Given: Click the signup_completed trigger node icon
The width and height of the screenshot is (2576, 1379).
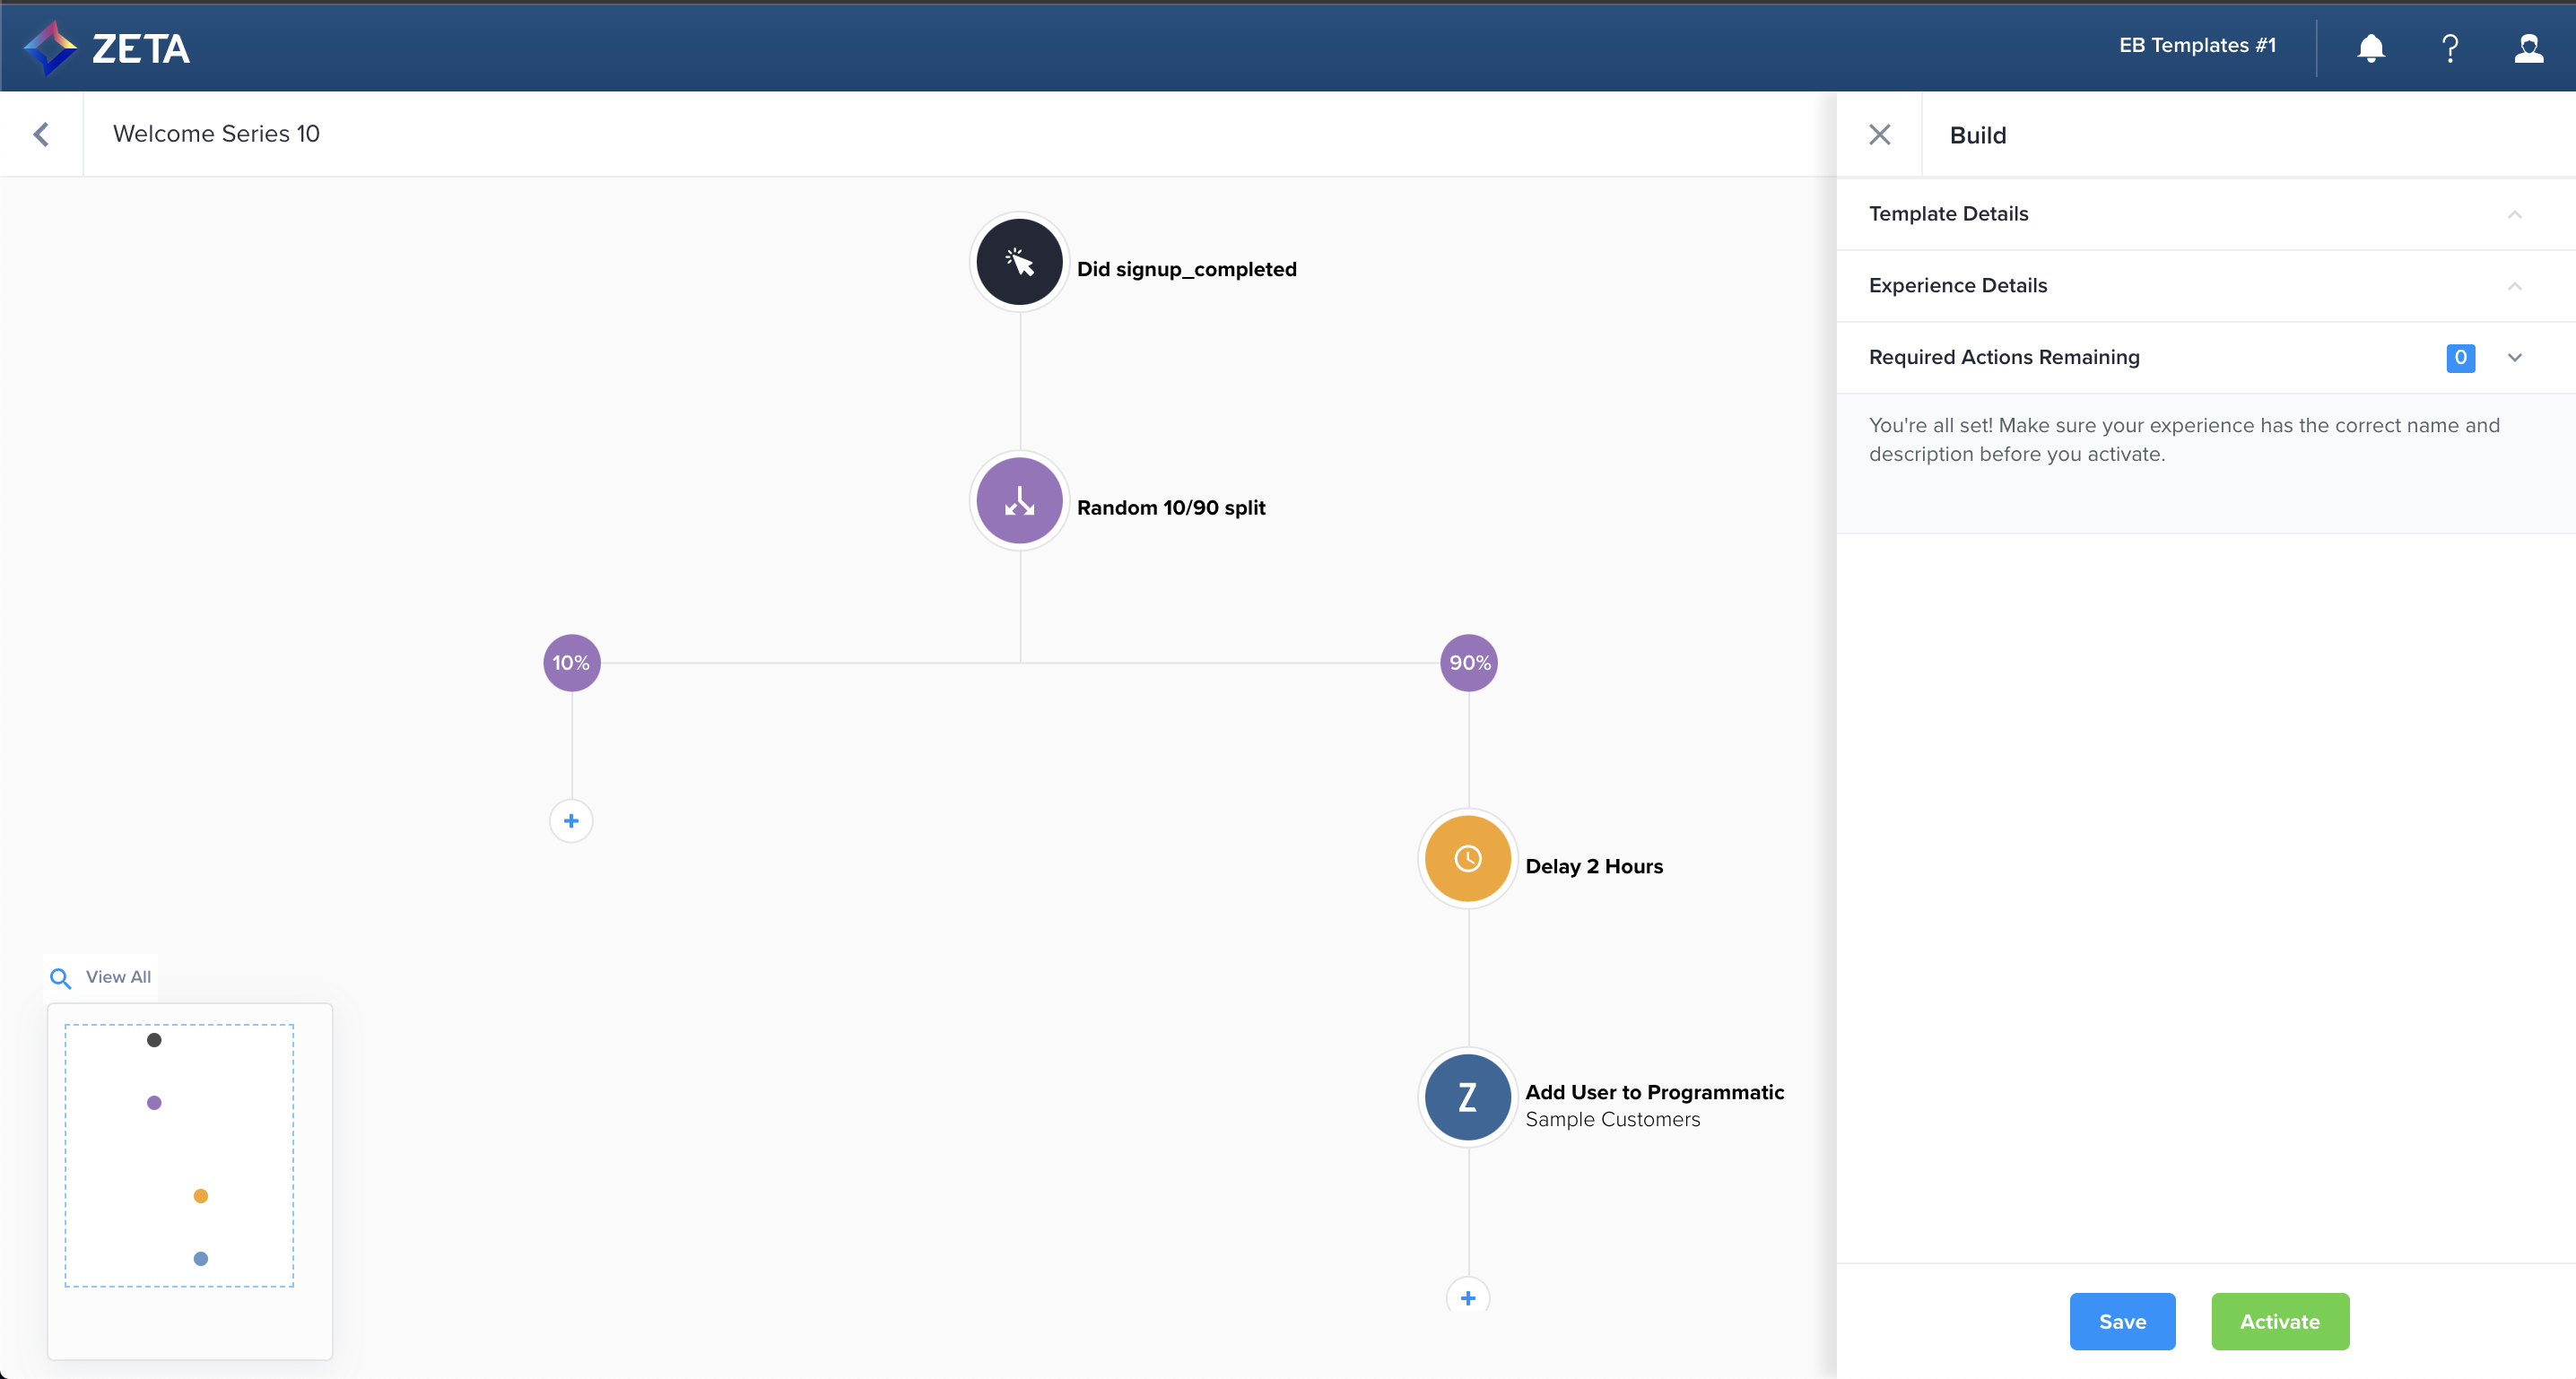Looking at the screenshot, I should (x=1019, y=262).
